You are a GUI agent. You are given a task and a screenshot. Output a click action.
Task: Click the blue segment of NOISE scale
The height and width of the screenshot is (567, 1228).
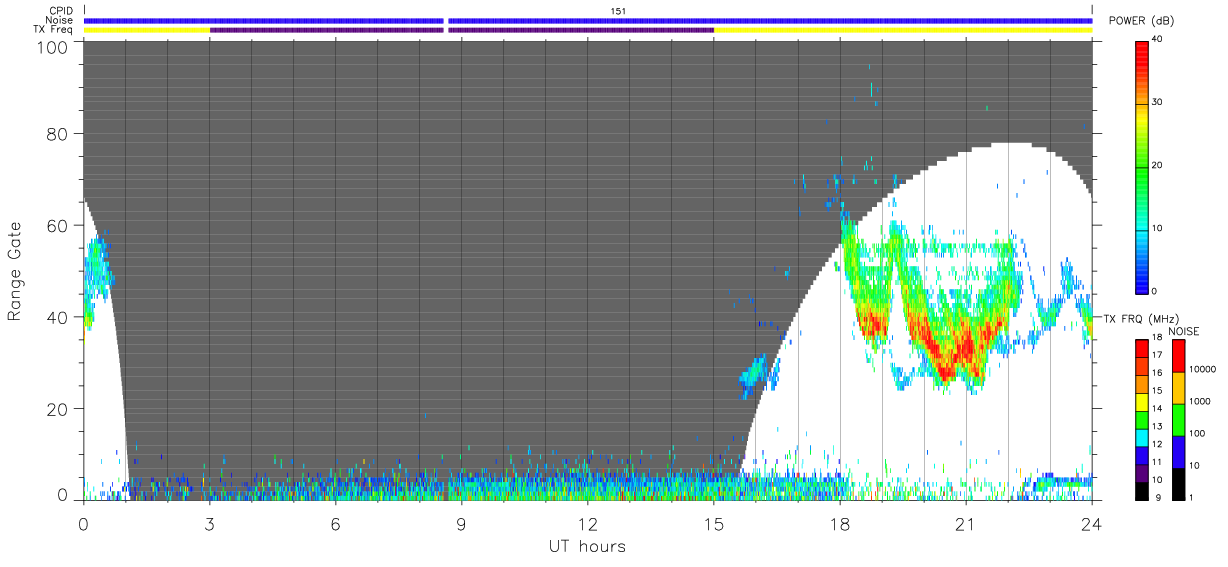[1179, 452]
